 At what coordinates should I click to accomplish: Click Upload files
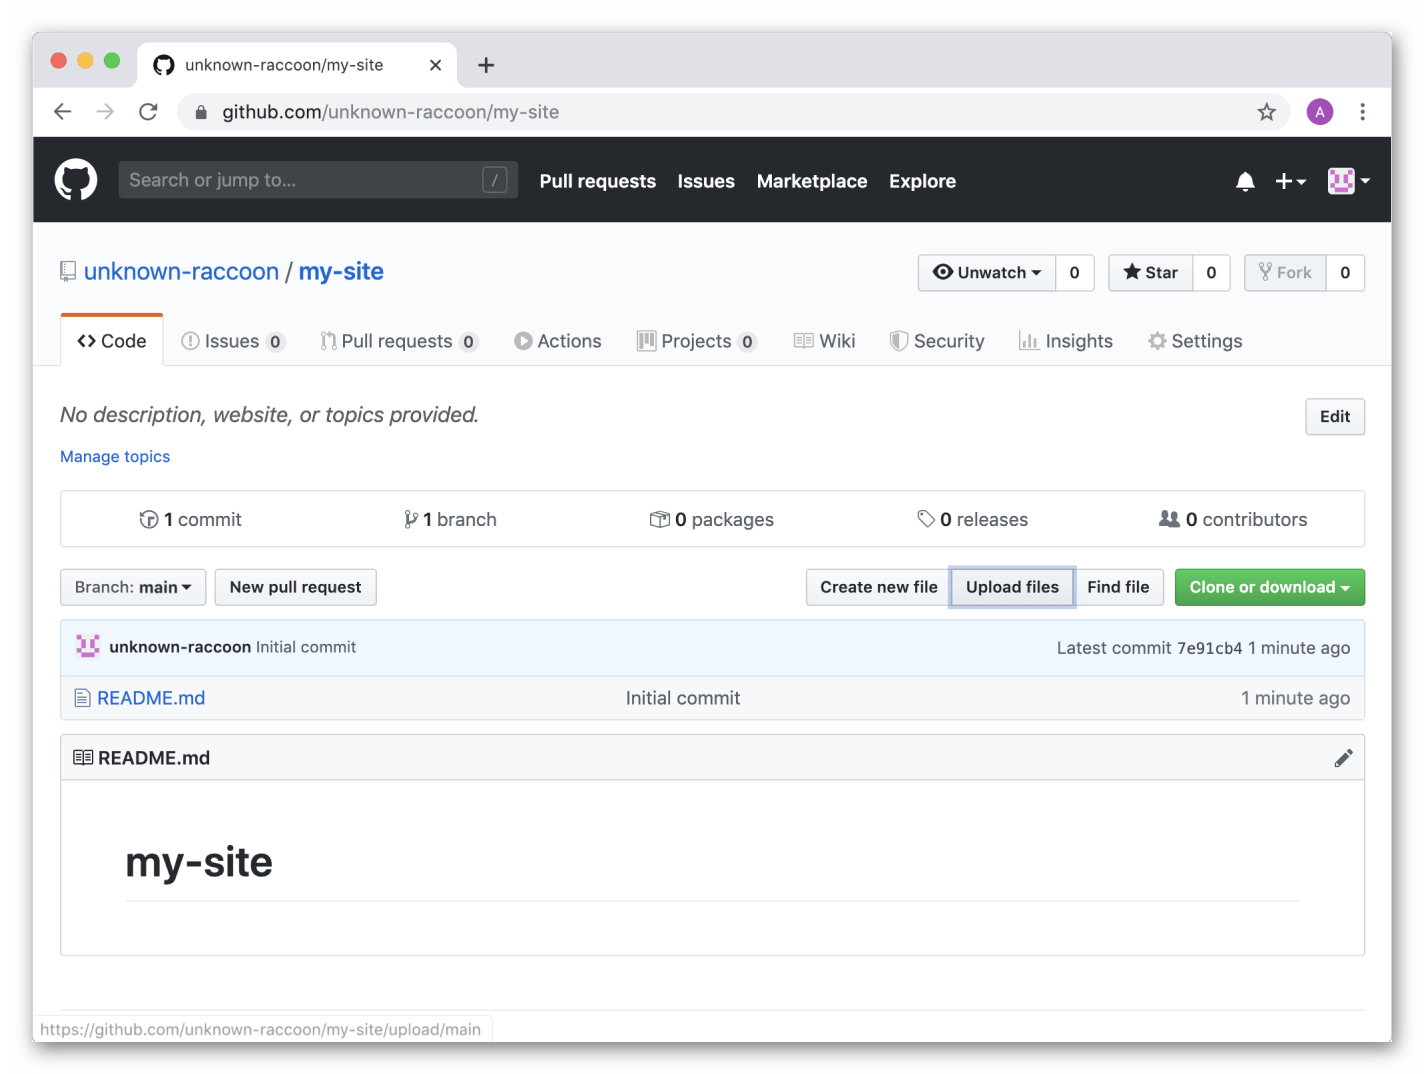pos(1012,587)
